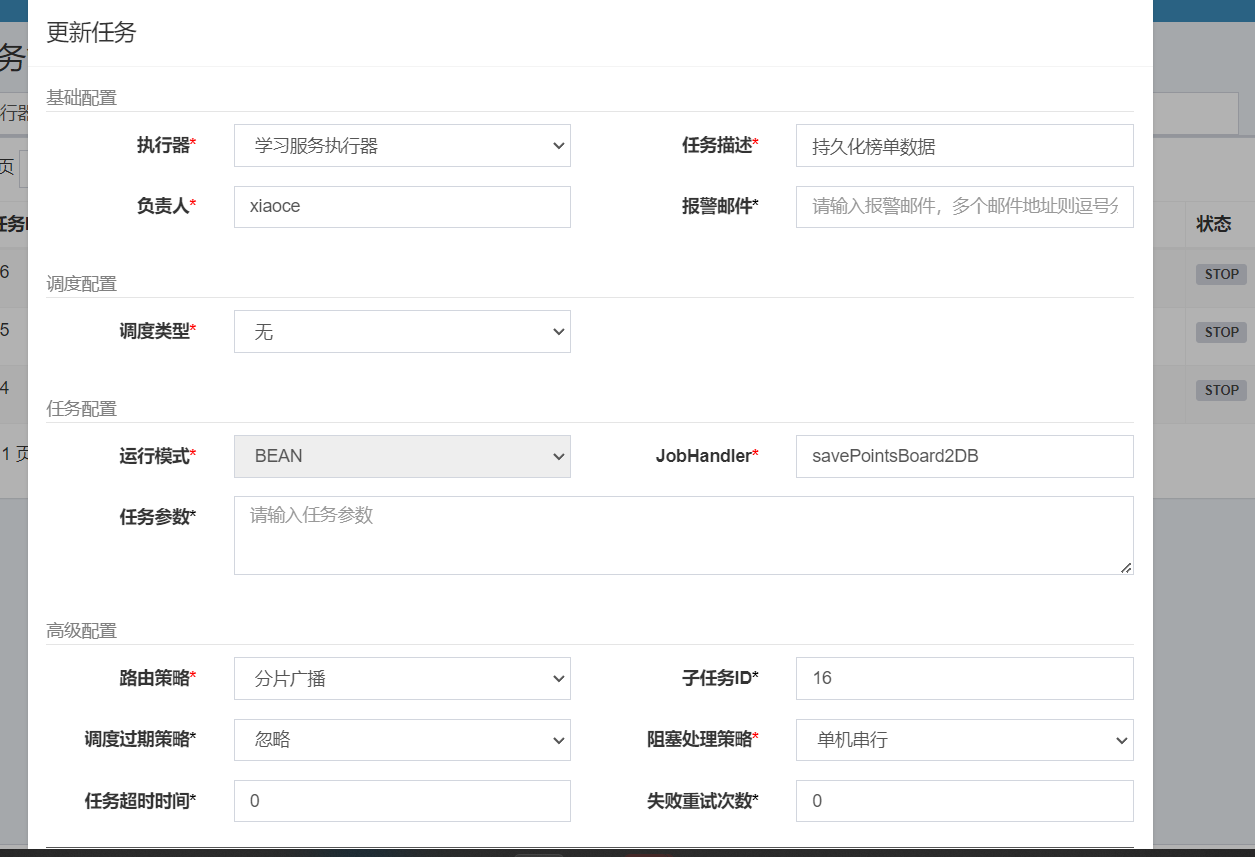Image resolution: width=1255 pixels, height=857 pixels.
Task: Focus the 任务超时时间 input
Action: 401,800
